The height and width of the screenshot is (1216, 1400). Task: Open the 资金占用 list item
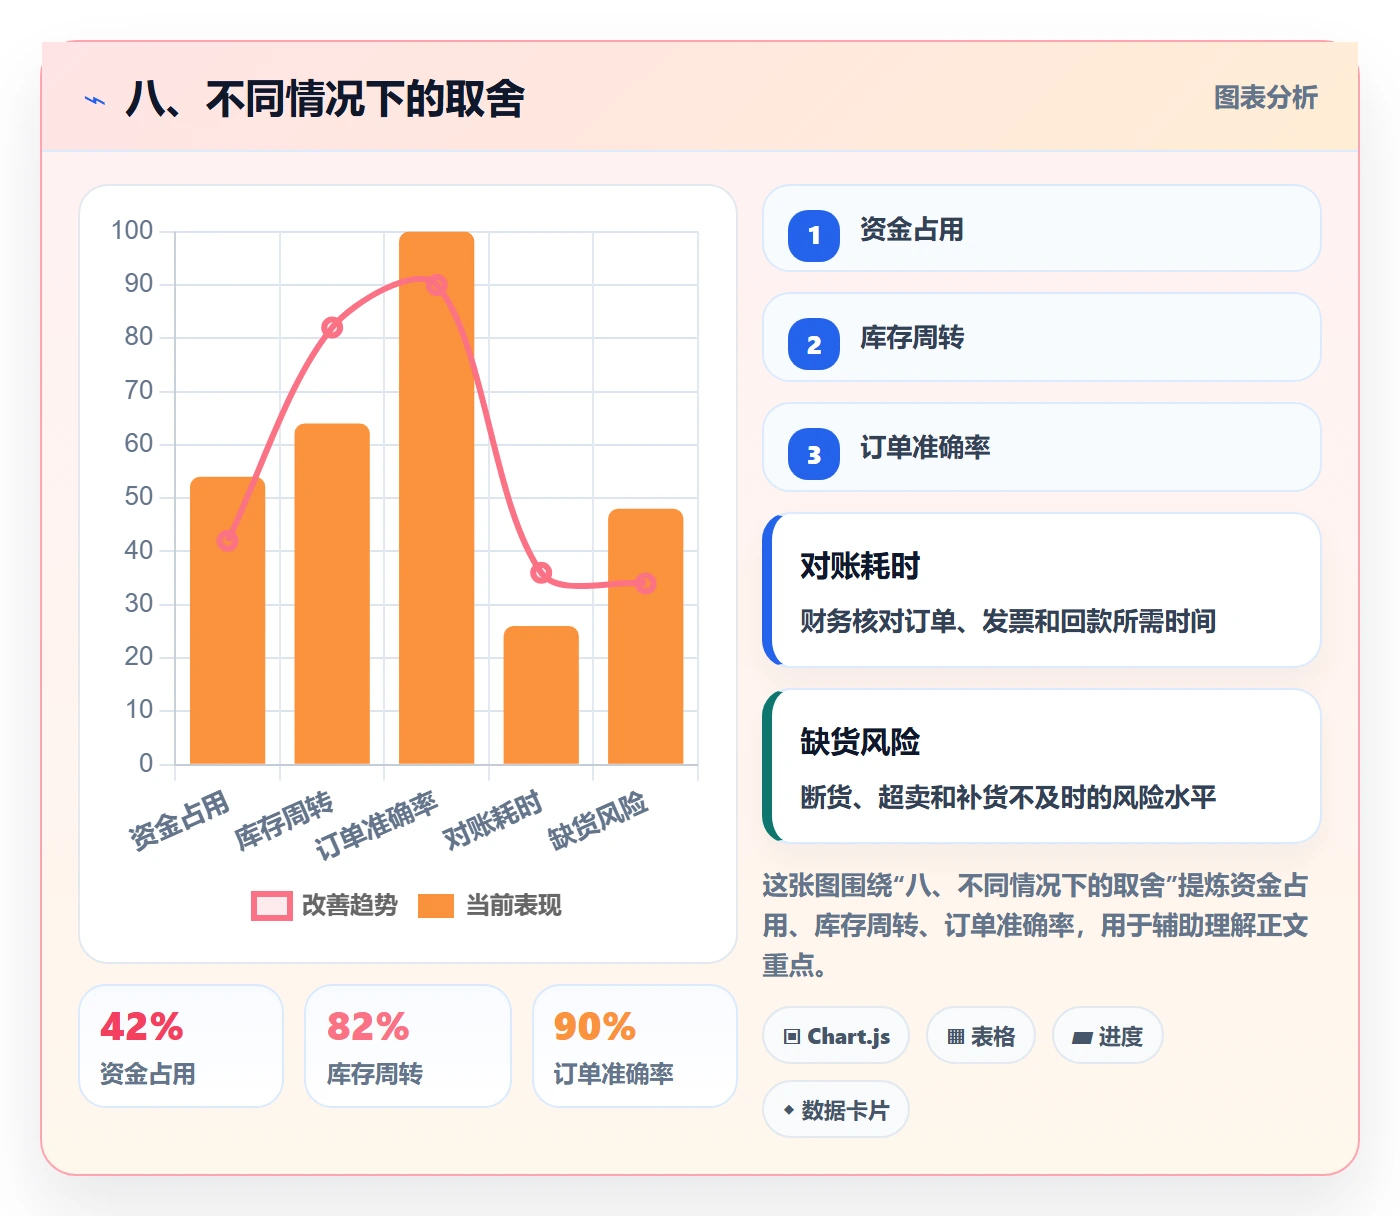[x=1042, y=228]
